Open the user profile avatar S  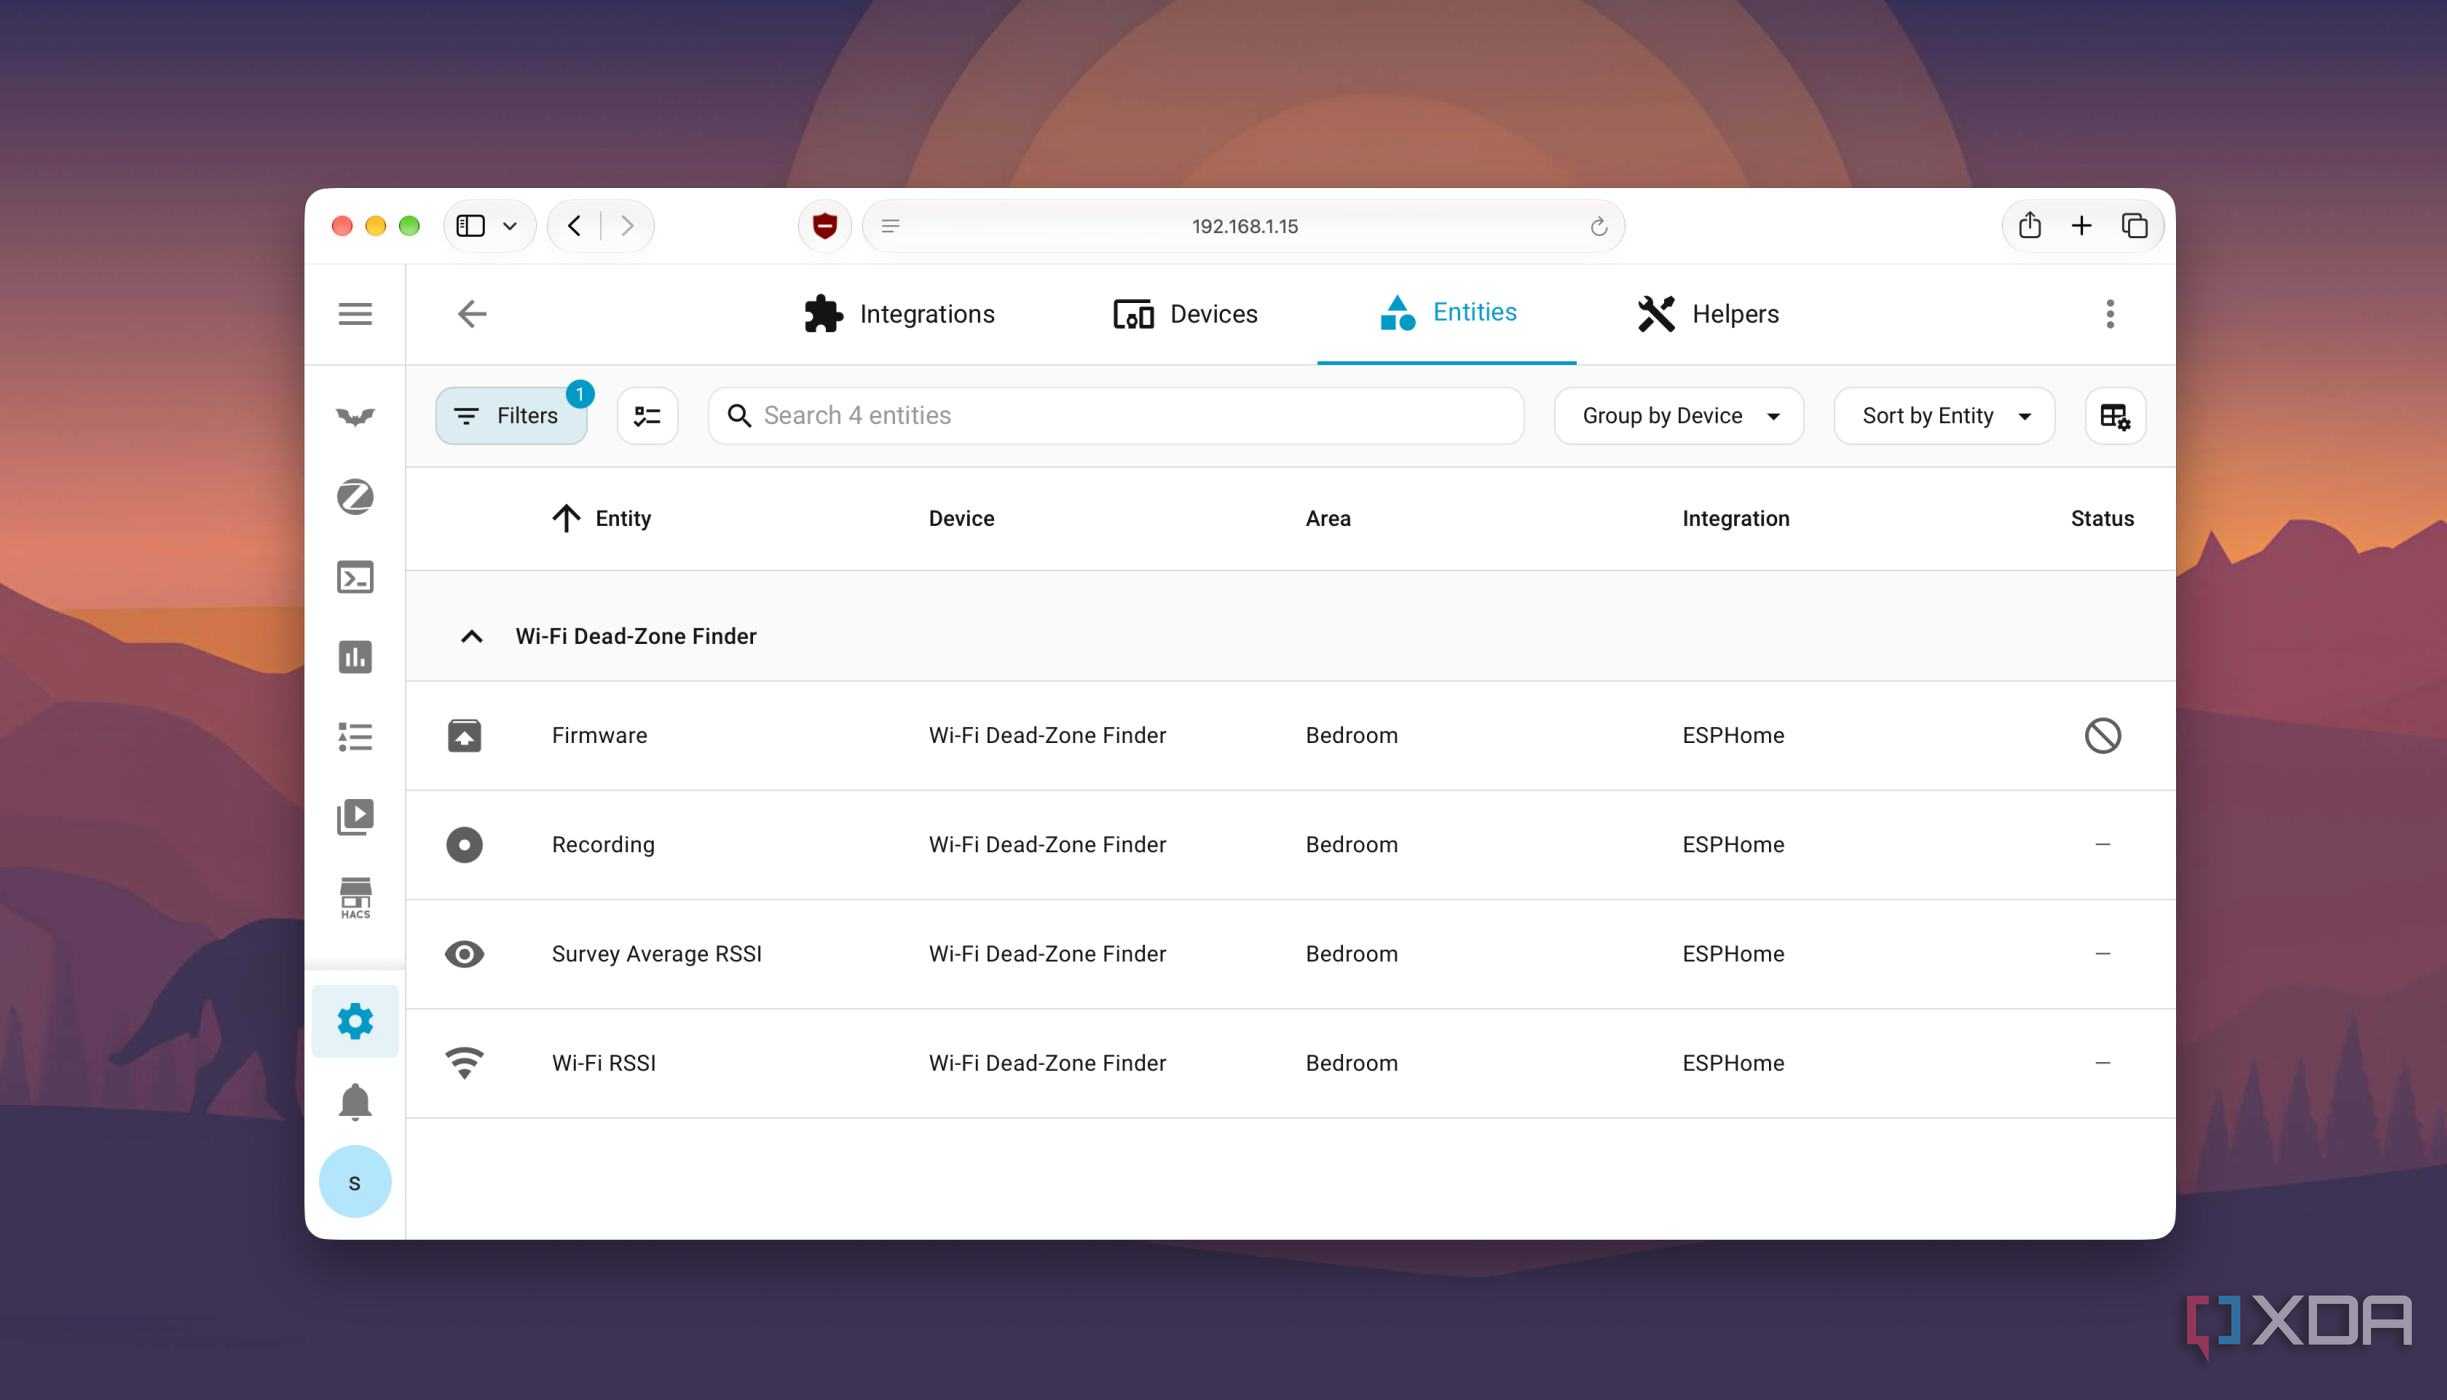355,1182
